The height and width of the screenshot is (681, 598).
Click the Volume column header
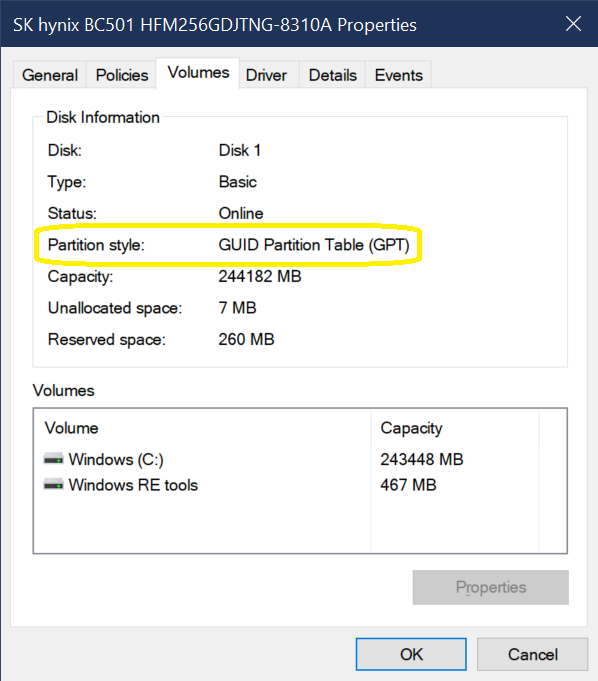tap(202, 428)
